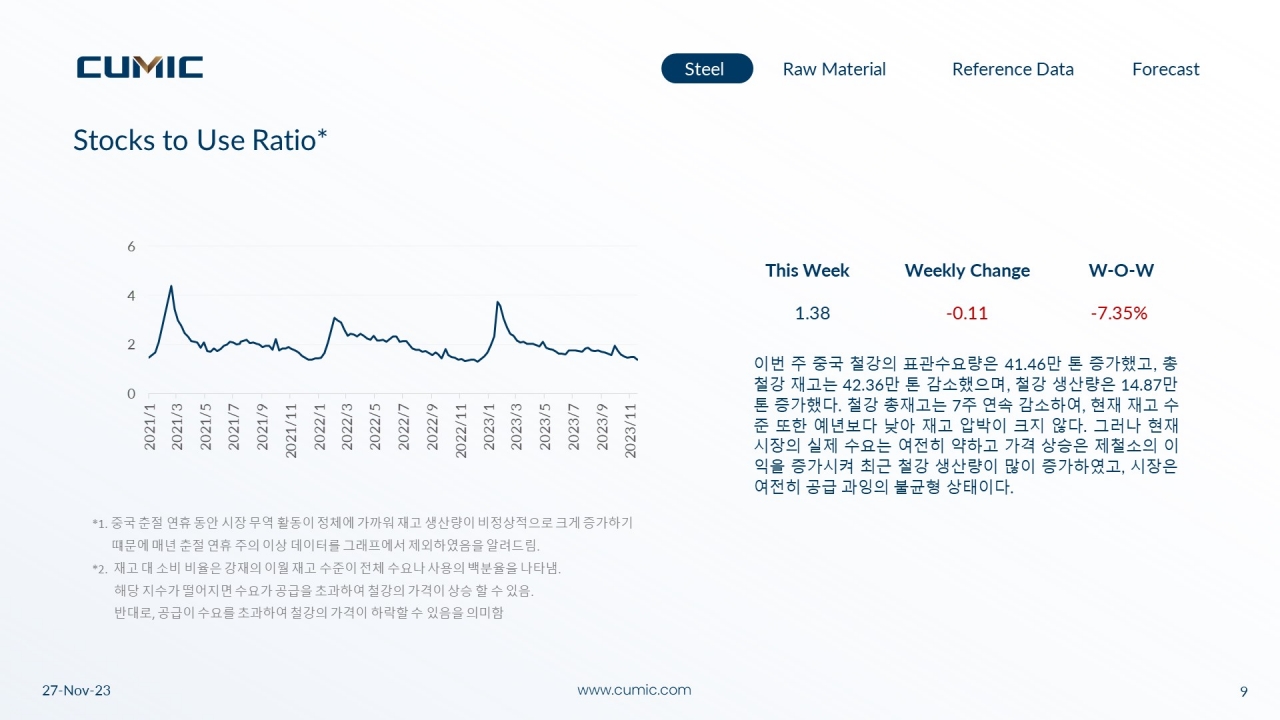Click the 2022/7 x-axis label

(405, 426)
